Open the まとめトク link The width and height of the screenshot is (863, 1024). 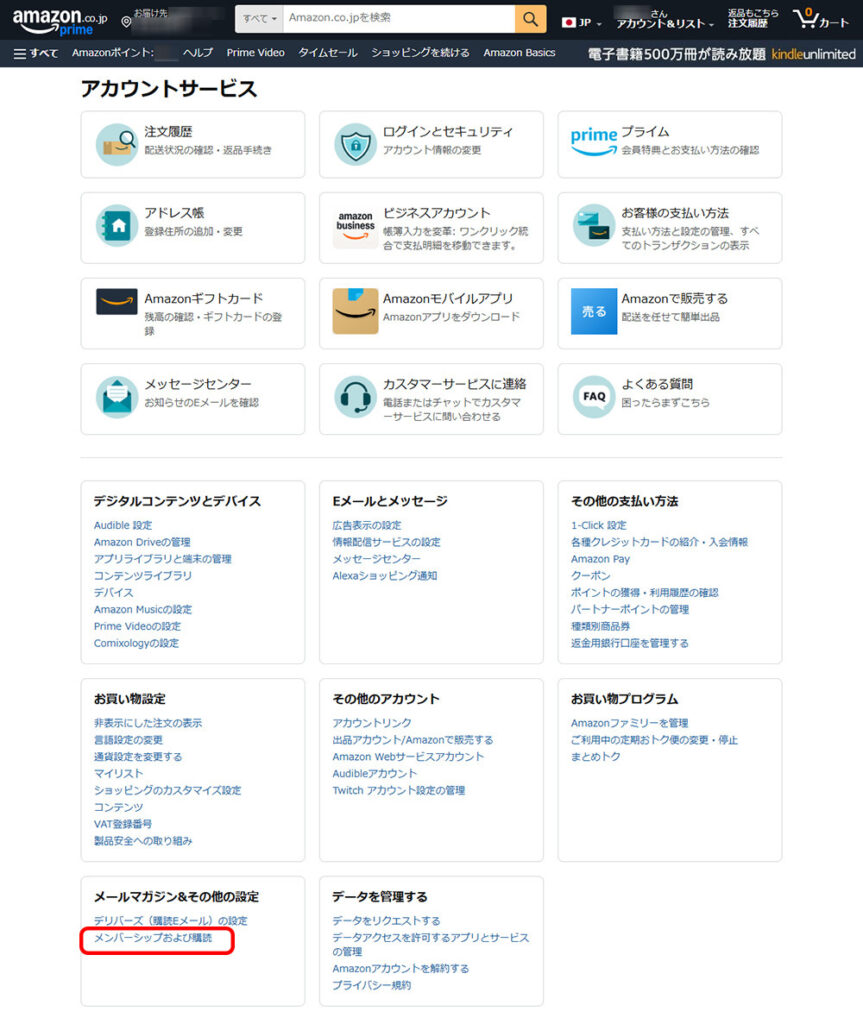click(596, 757)
